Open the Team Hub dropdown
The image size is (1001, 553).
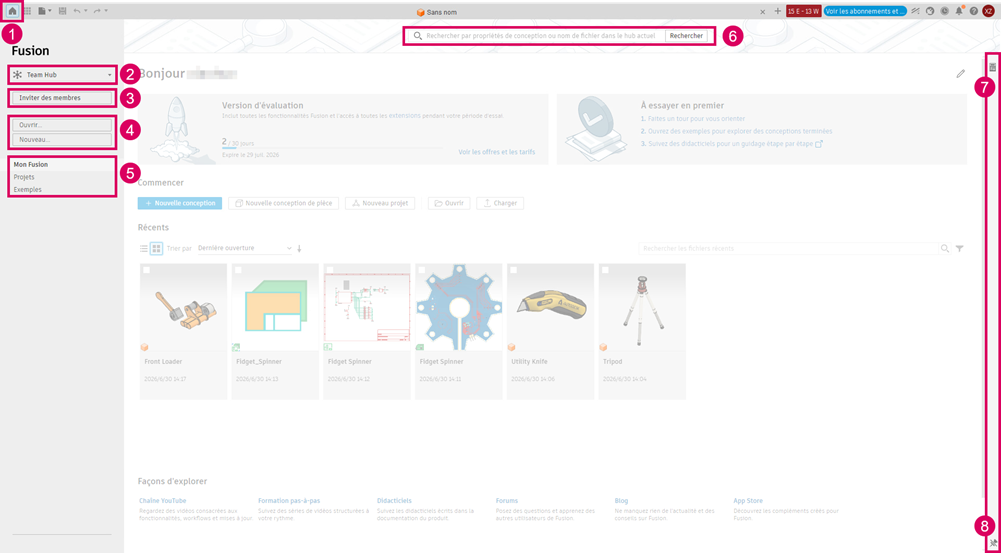pyautogui.click(x=63, y=75)
